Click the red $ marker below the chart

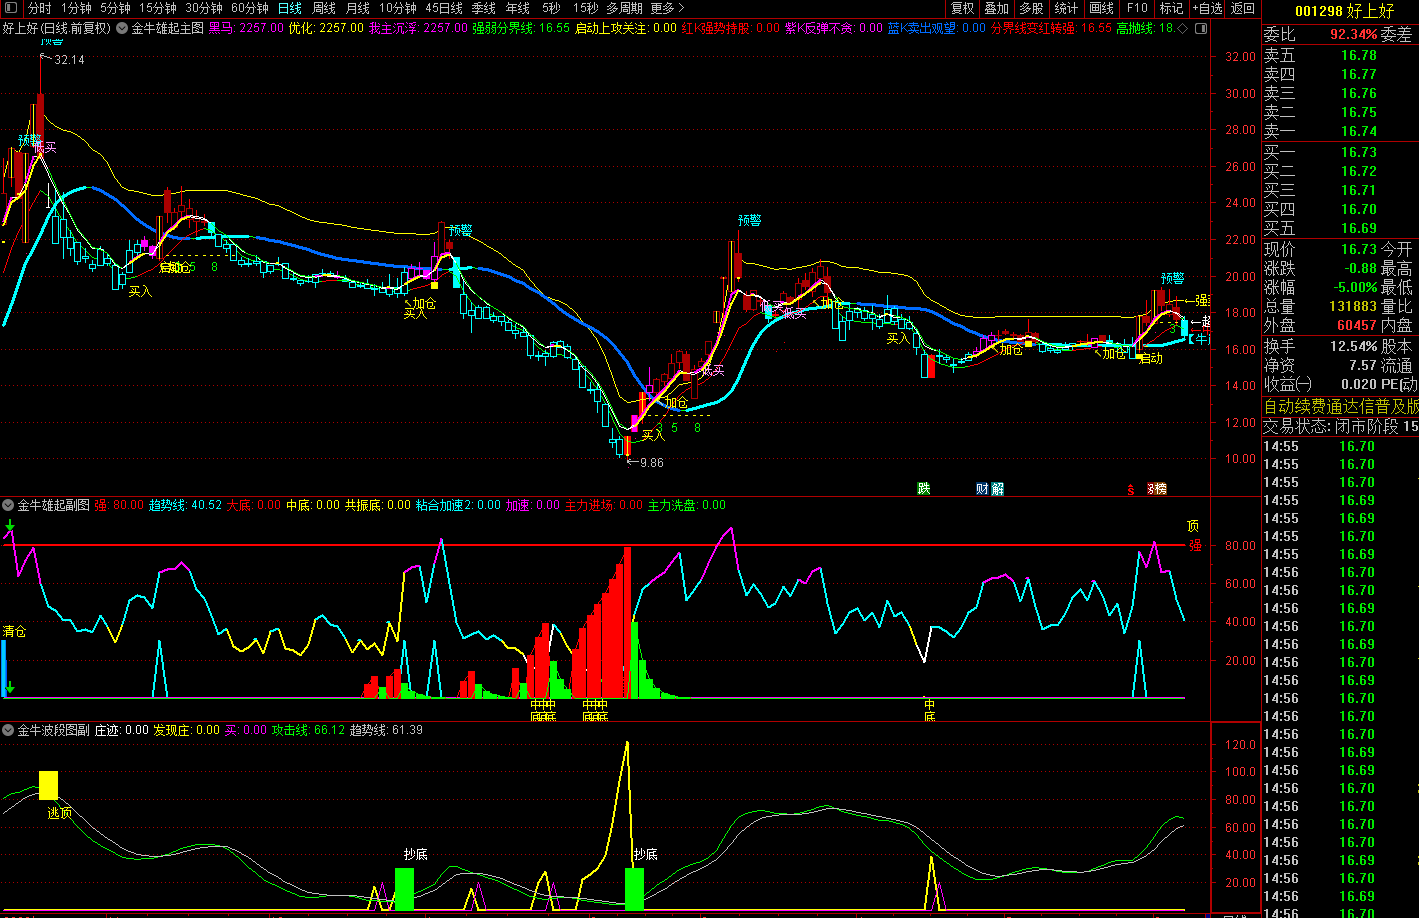pyautogui.click(x=1131, y=489)
